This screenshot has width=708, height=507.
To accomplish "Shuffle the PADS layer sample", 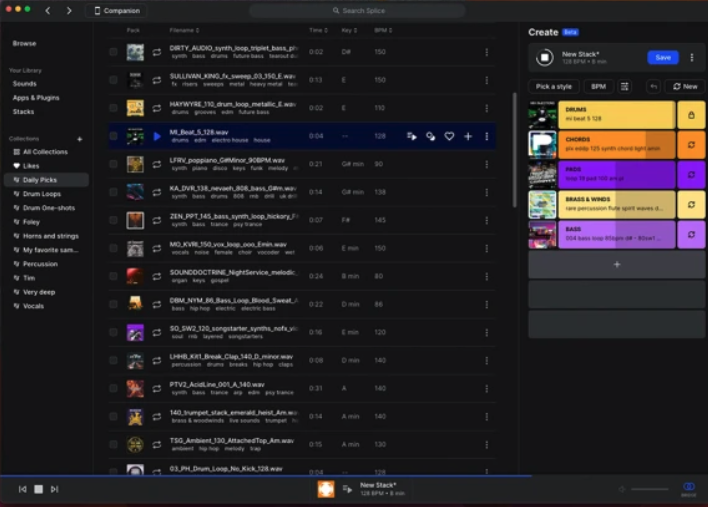I will pyautogui.click(x=691, y=175).
